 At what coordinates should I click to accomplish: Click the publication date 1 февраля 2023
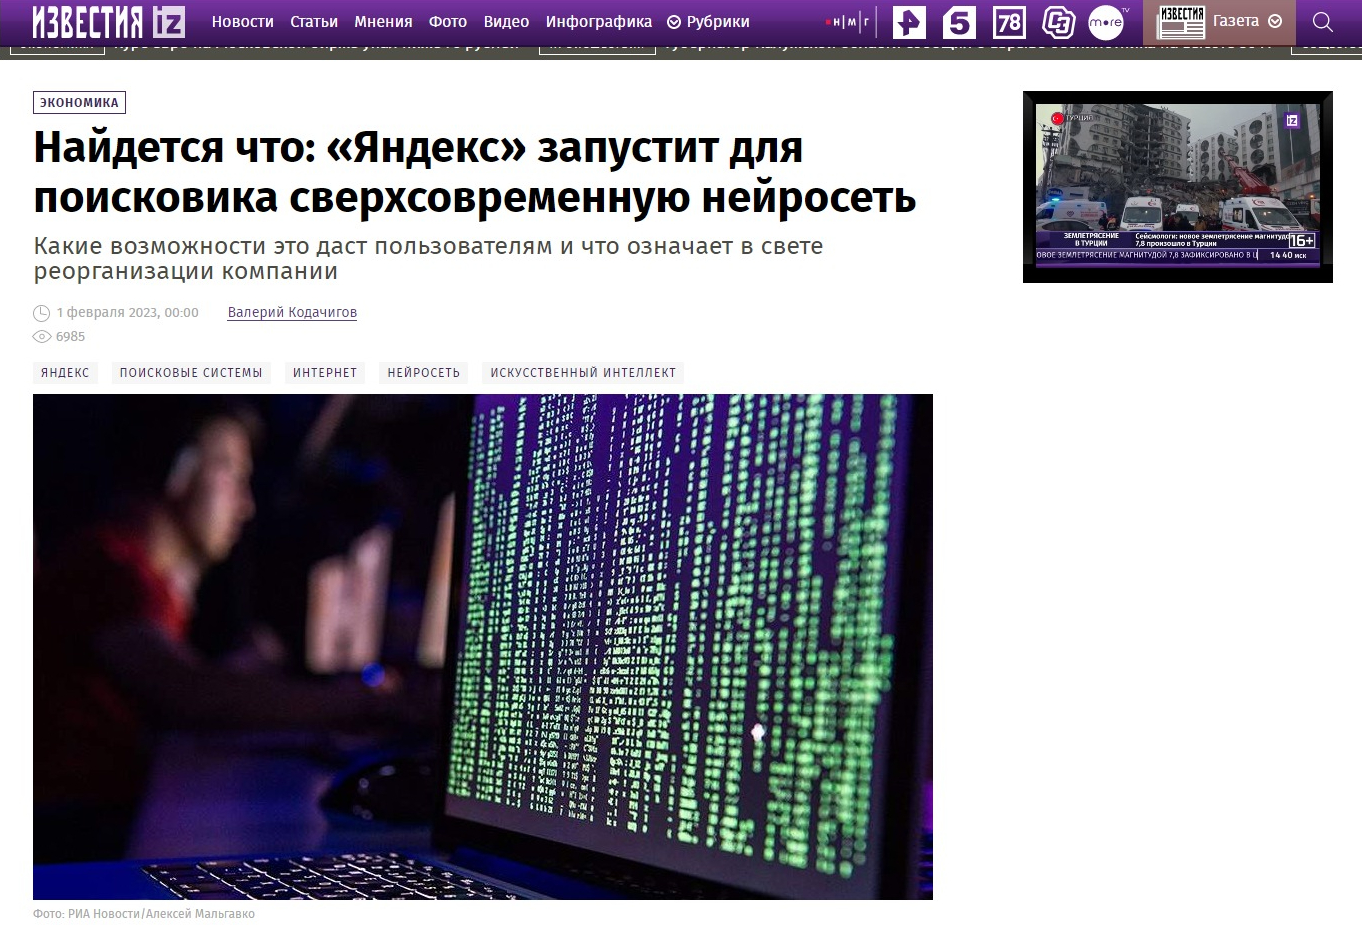pos(127,313)
